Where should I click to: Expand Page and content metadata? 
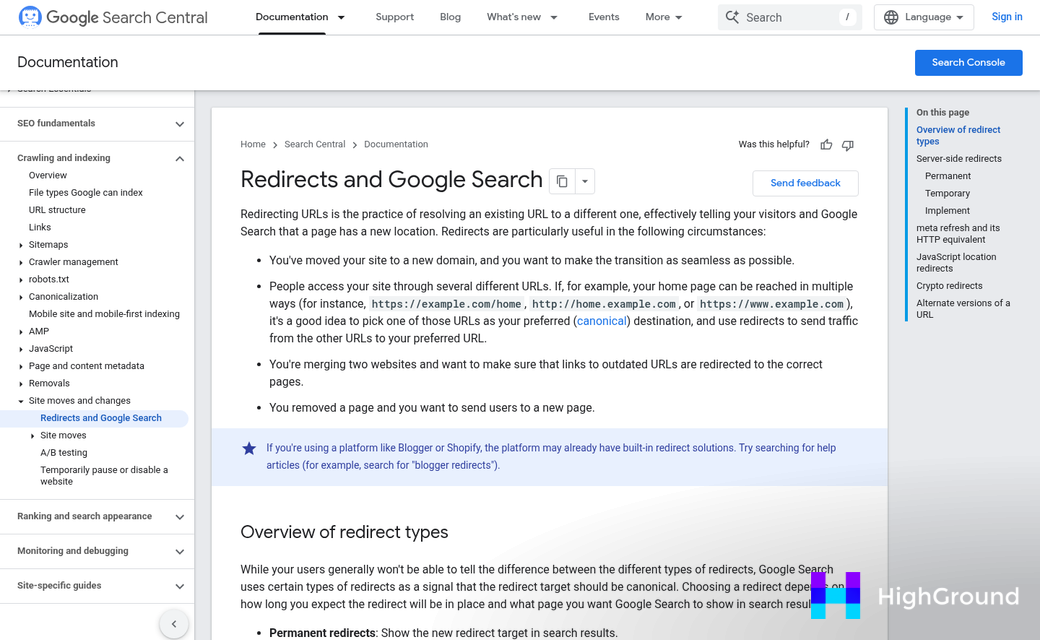click(x=21, y=366)
